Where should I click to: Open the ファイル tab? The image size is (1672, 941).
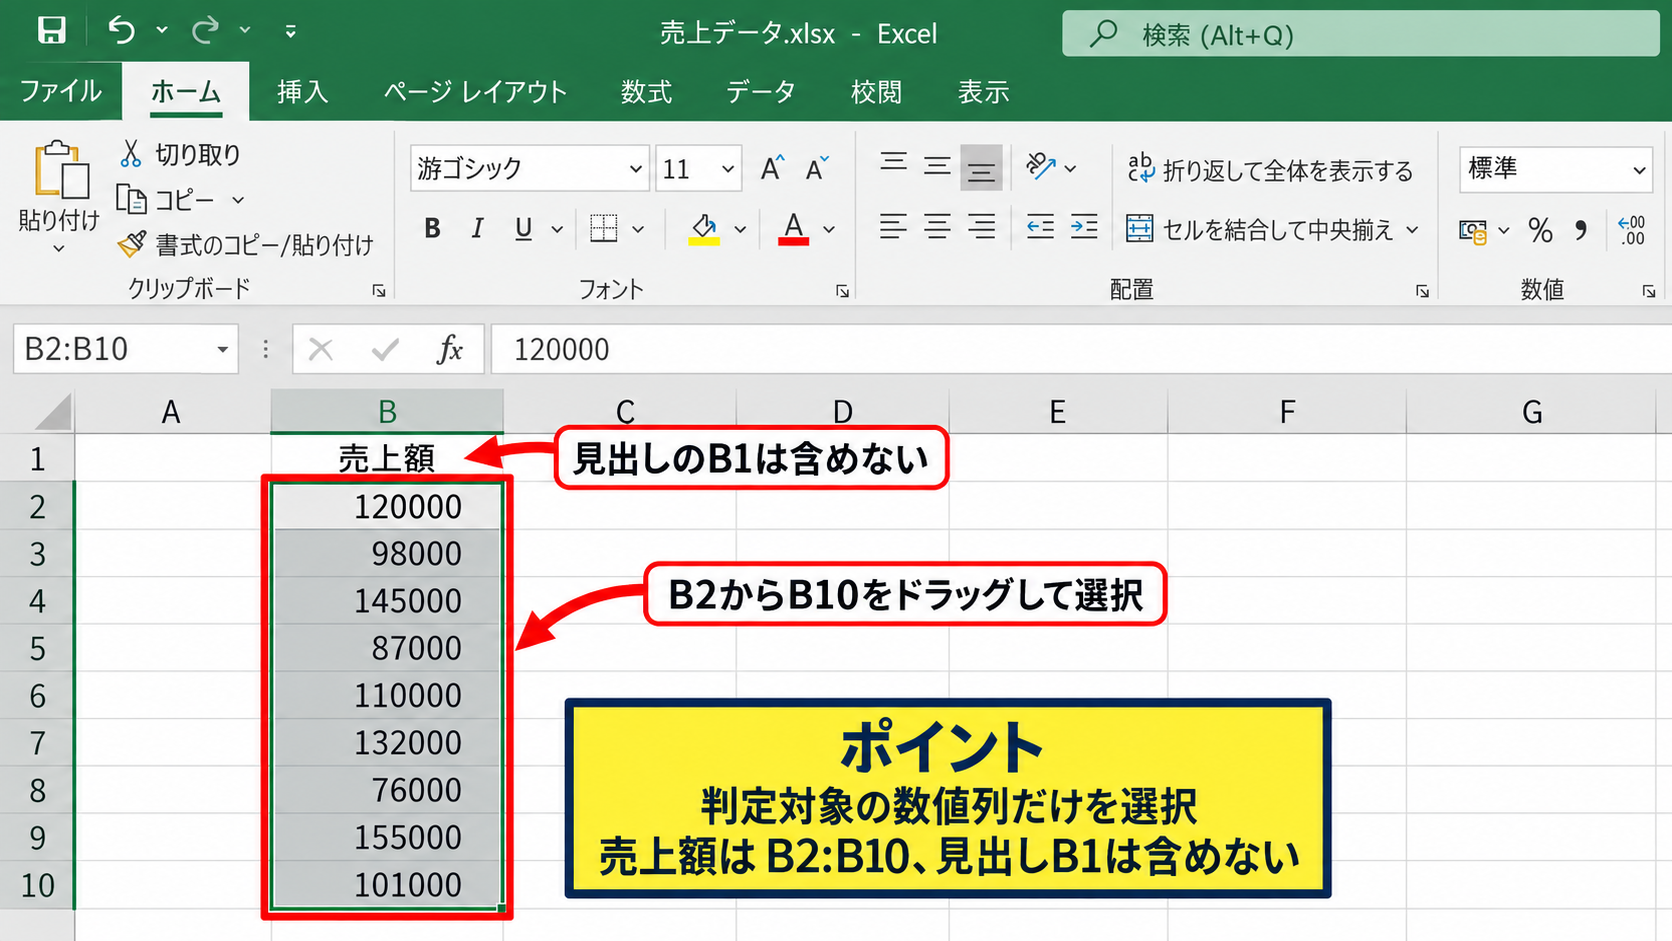point(61,91)
